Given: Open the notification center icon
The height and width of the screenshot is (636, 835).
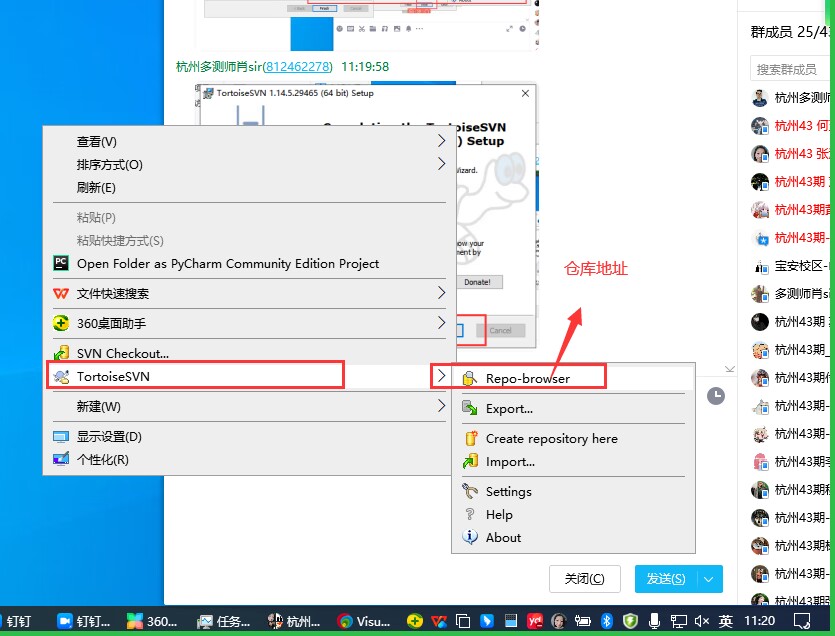Looking at the screenshot, I should click(x=802, y=621).
